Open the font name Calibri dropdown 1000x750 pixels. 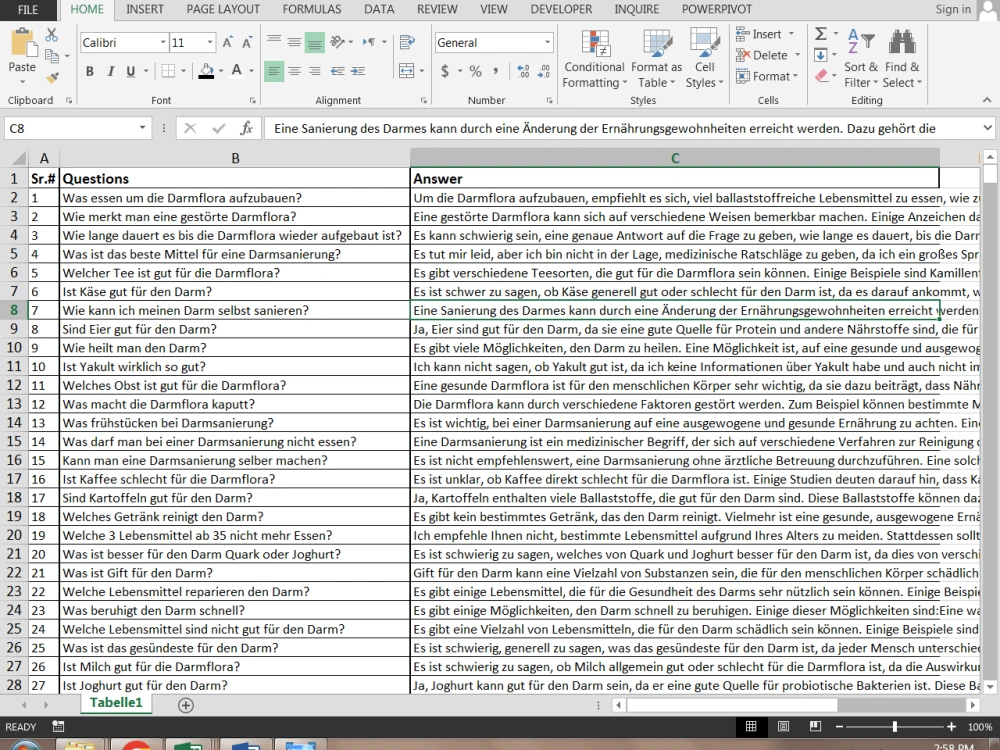pos(163,43)
